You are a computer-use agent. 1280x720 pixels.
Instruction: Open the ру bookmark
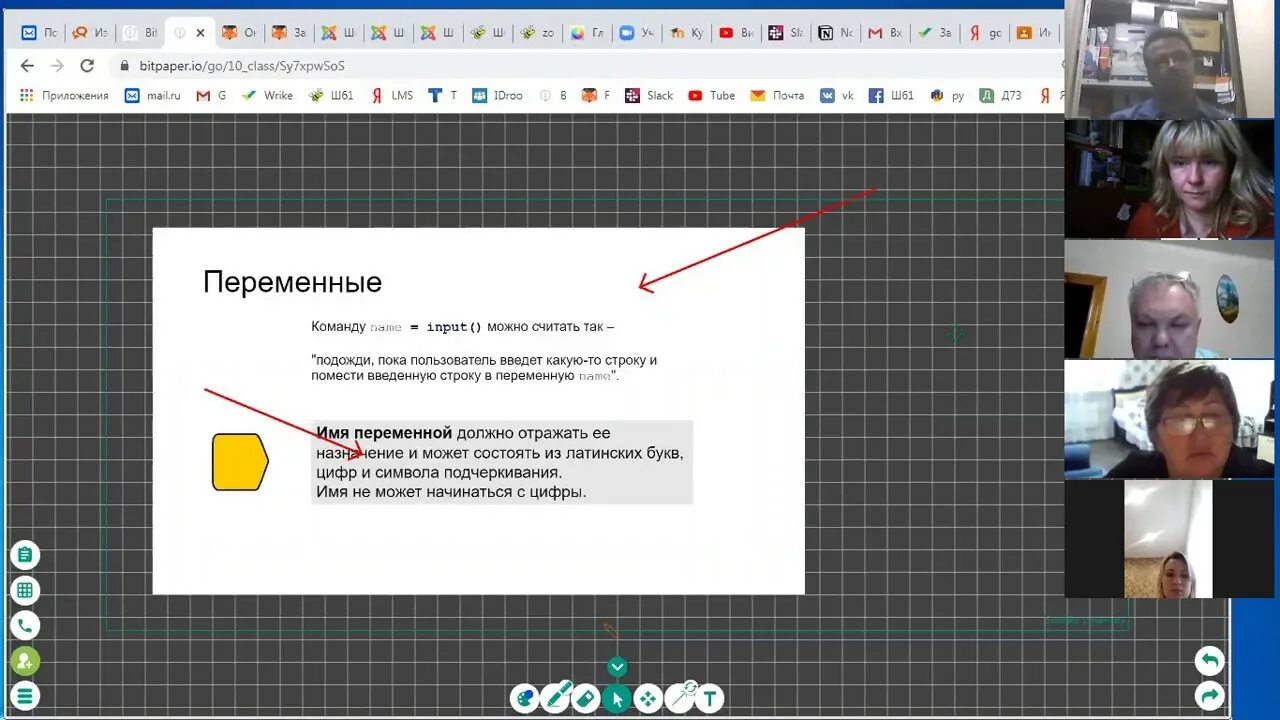tap(947, 95)
